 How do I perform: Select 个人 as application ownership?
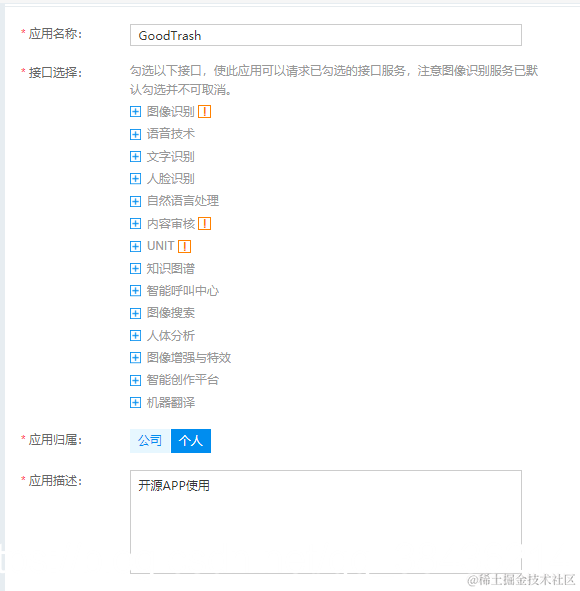(x=191, y=441)
